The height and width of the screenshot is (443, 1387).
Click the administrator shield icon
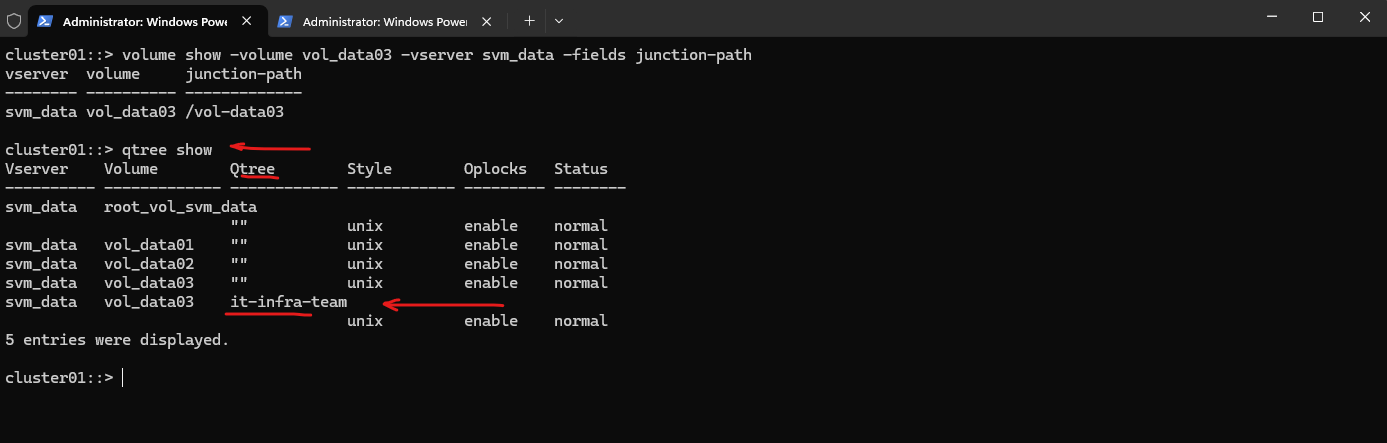pos(14,20)
